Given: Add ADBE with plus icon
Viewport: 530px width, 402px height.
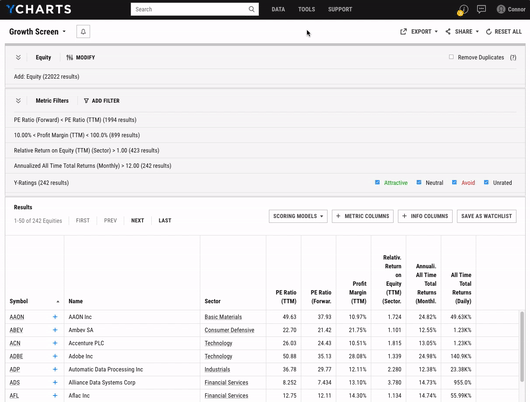Looking at the screenshot, I should point(55,356).
